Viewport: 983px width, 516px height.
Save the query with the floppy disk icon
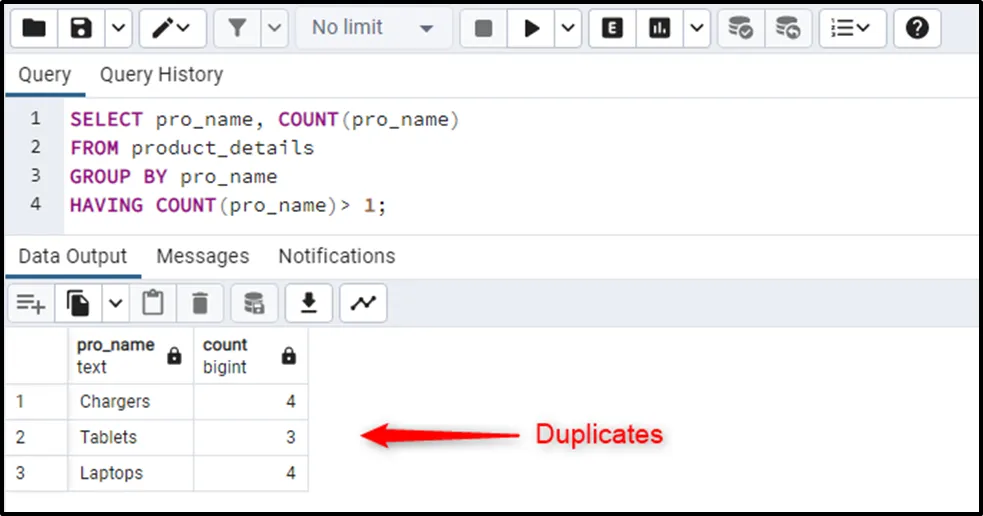(x=81, y=29)
